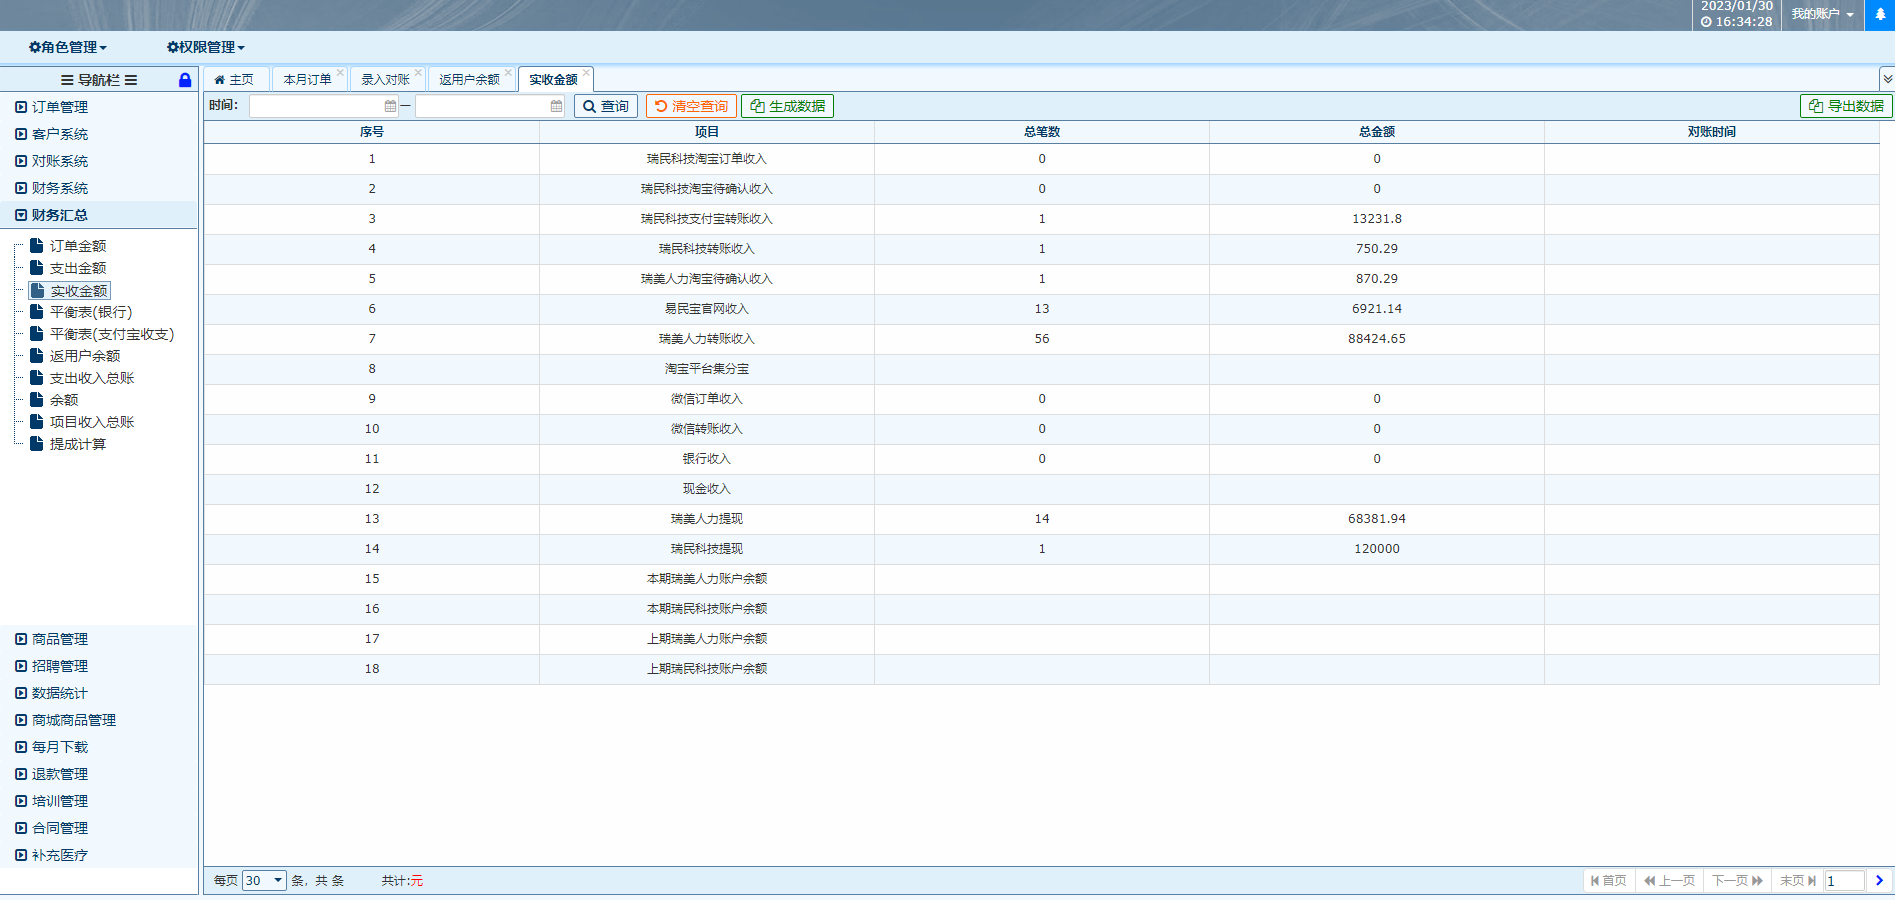Close the 录入对账 tab
This screenshot has width=1895, height=900.
pyautogui.click(x=418, y=72)
